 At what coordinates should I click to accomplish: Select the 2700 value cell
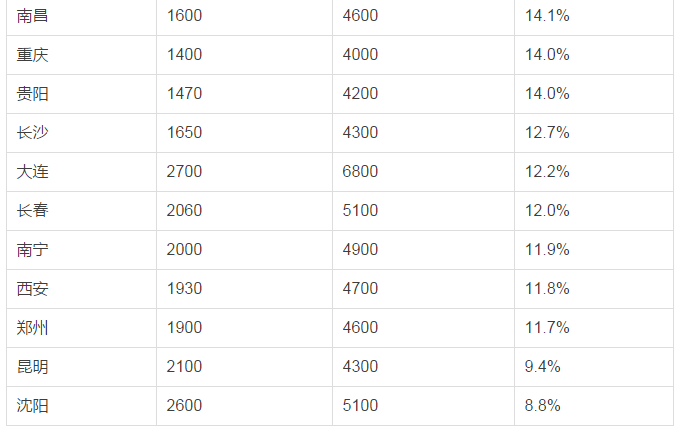pos(184,172)
